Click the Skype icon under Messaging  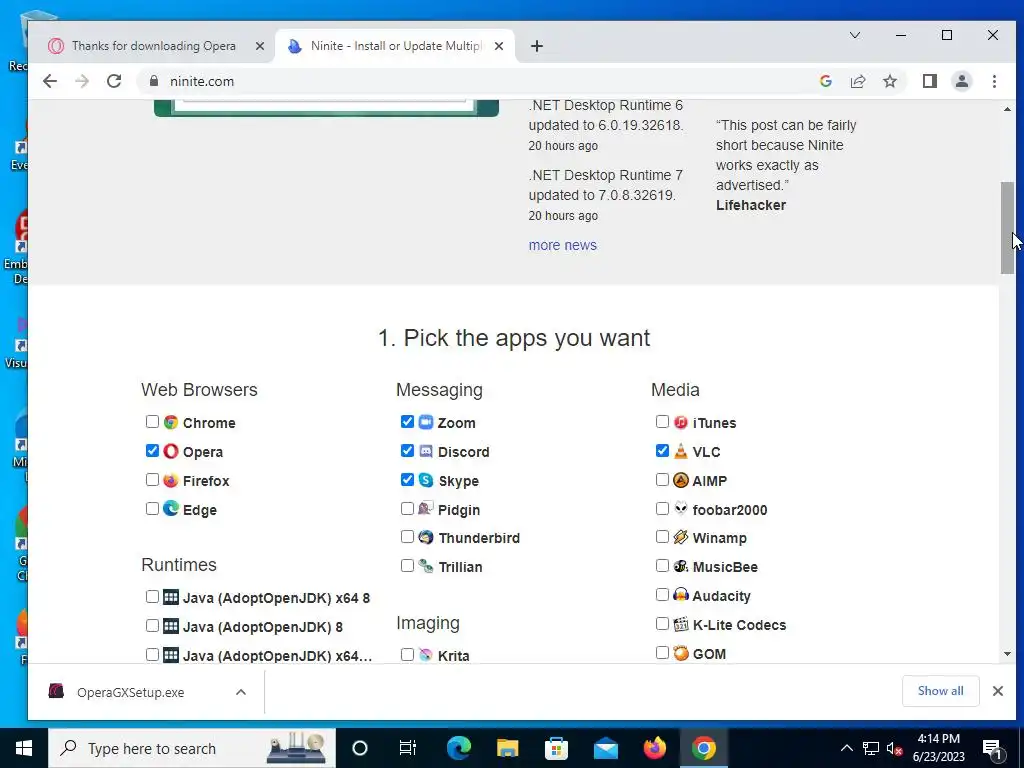coord(426,481)
